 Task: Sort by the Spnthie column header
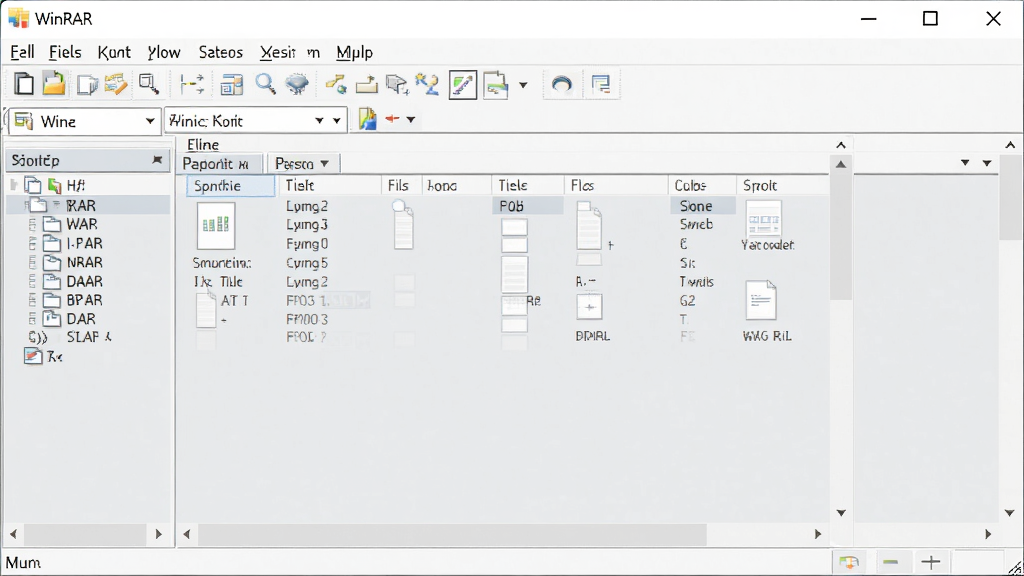231,185
